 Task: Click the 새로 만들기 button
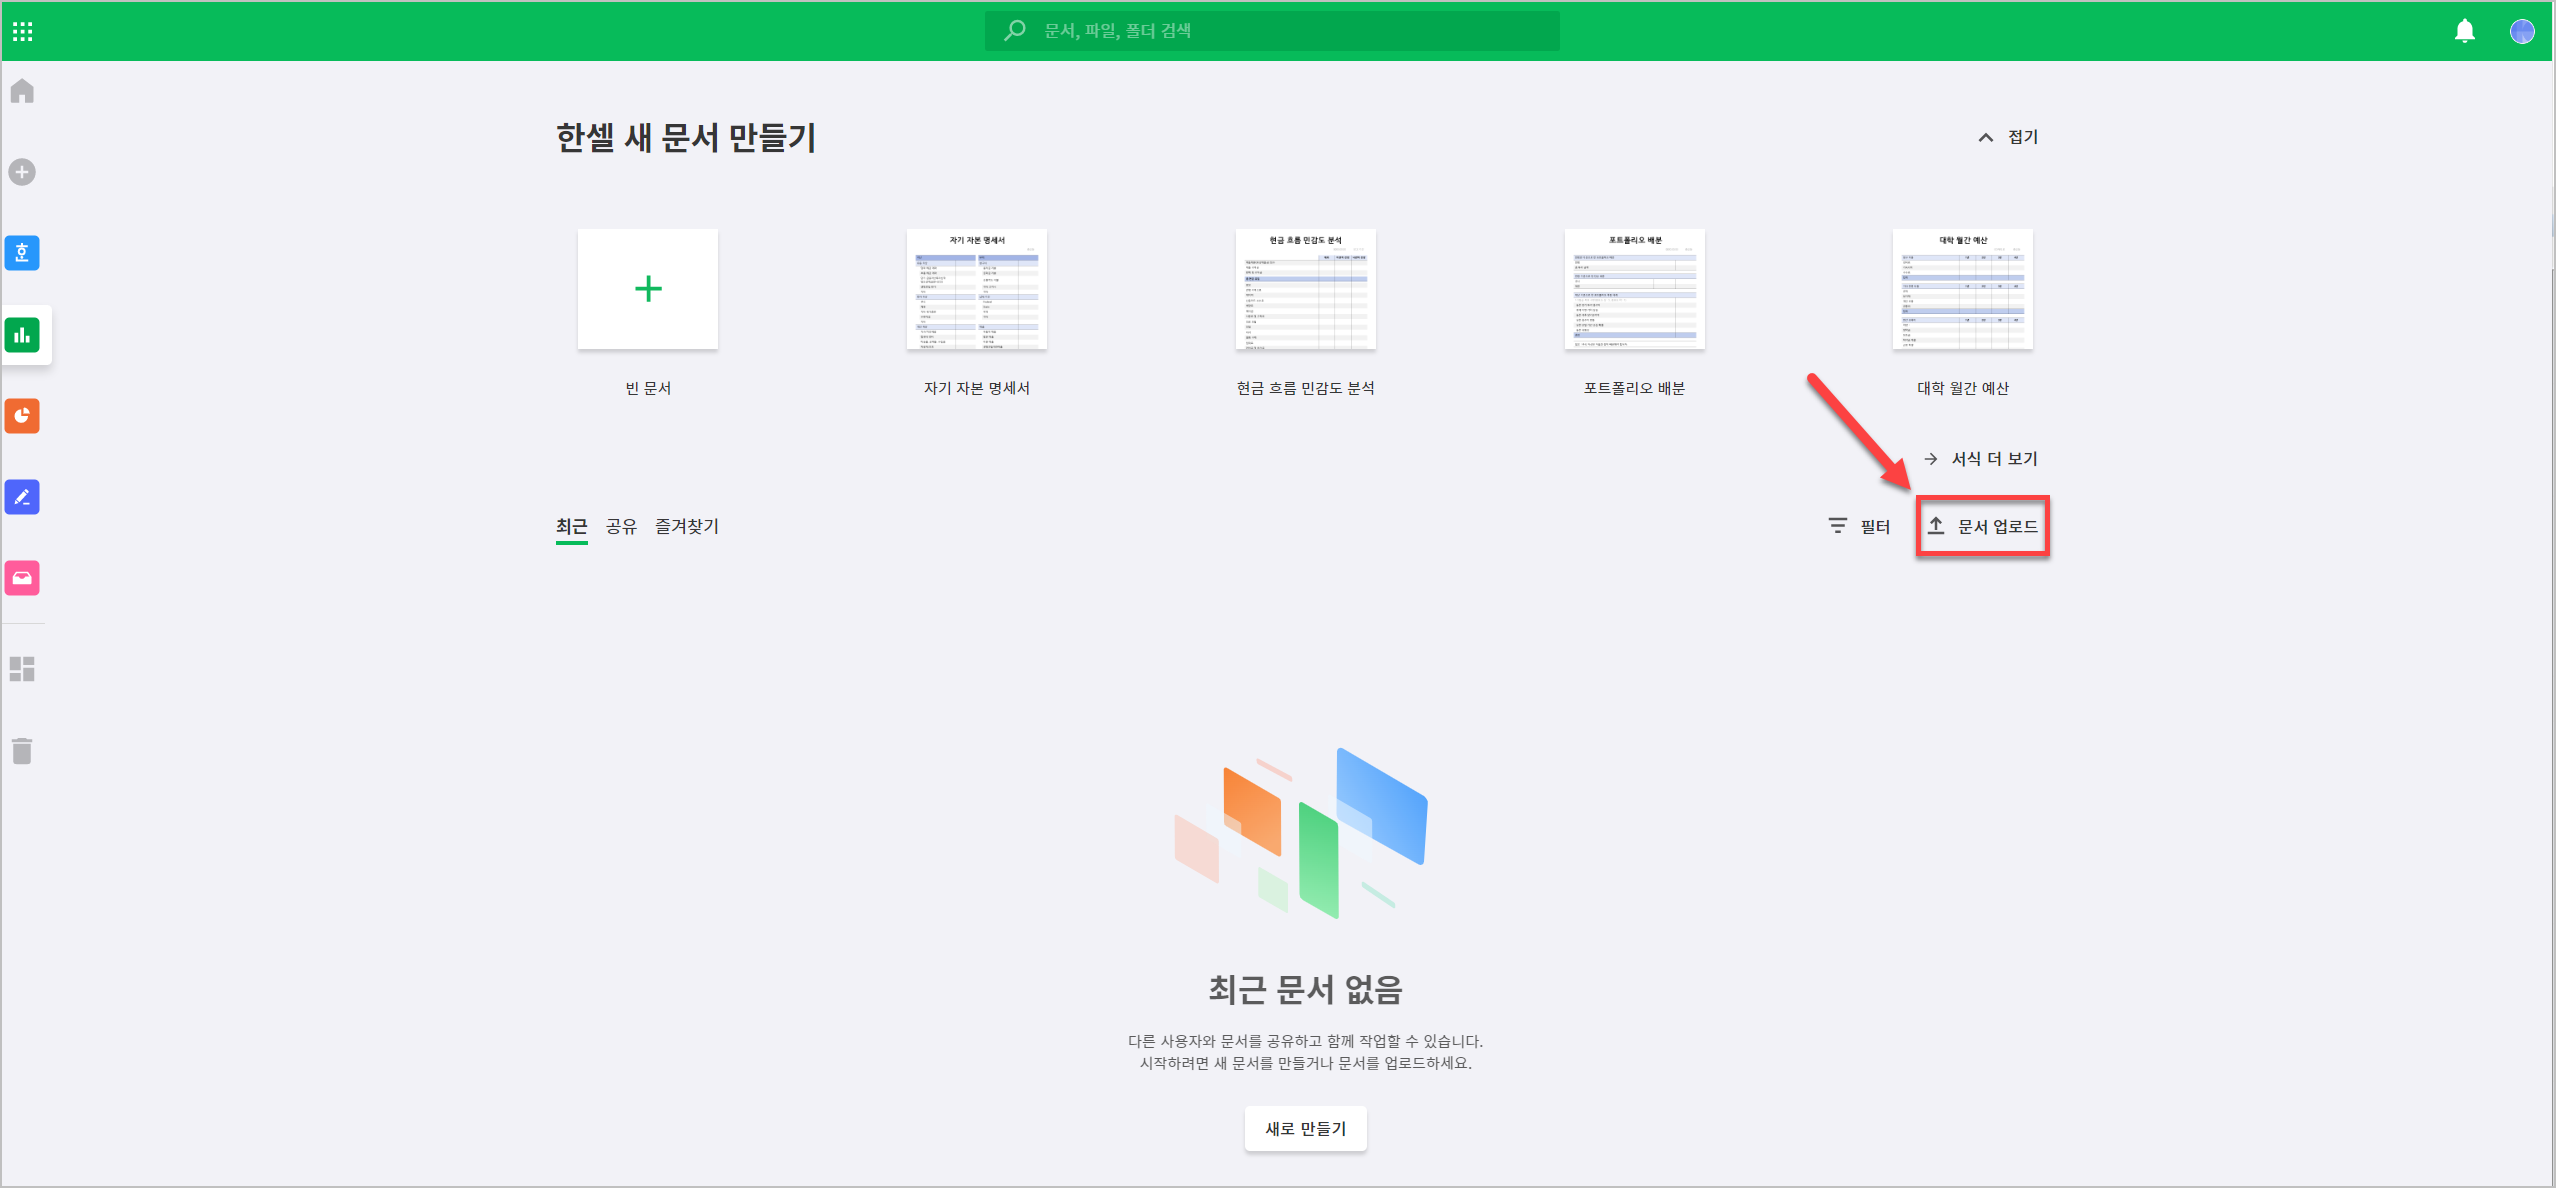1305,1128
